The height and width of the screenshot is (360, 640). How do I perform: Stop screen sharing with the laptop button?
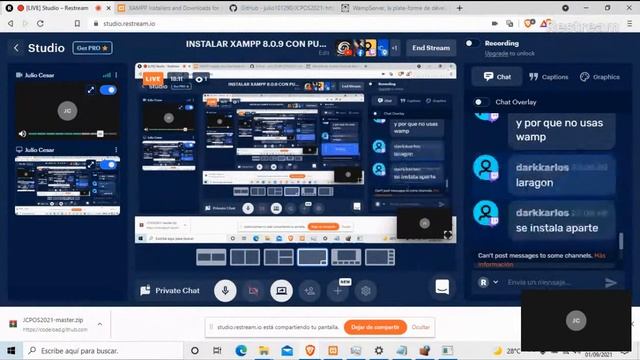click(x=281, y=291)
